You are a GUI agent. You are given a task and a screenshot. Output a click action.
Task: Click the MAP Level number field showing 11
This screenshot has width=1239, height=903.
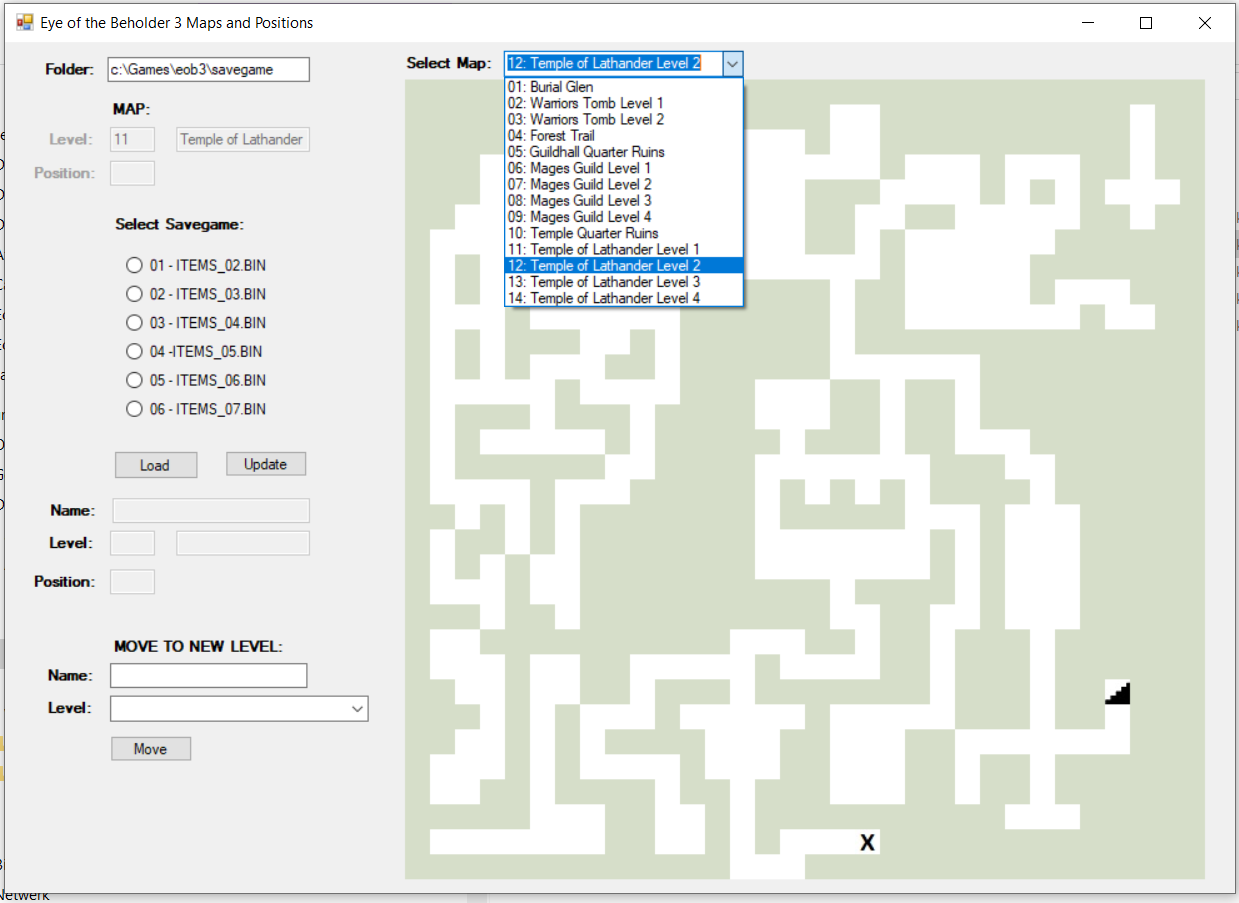(132, 139)
